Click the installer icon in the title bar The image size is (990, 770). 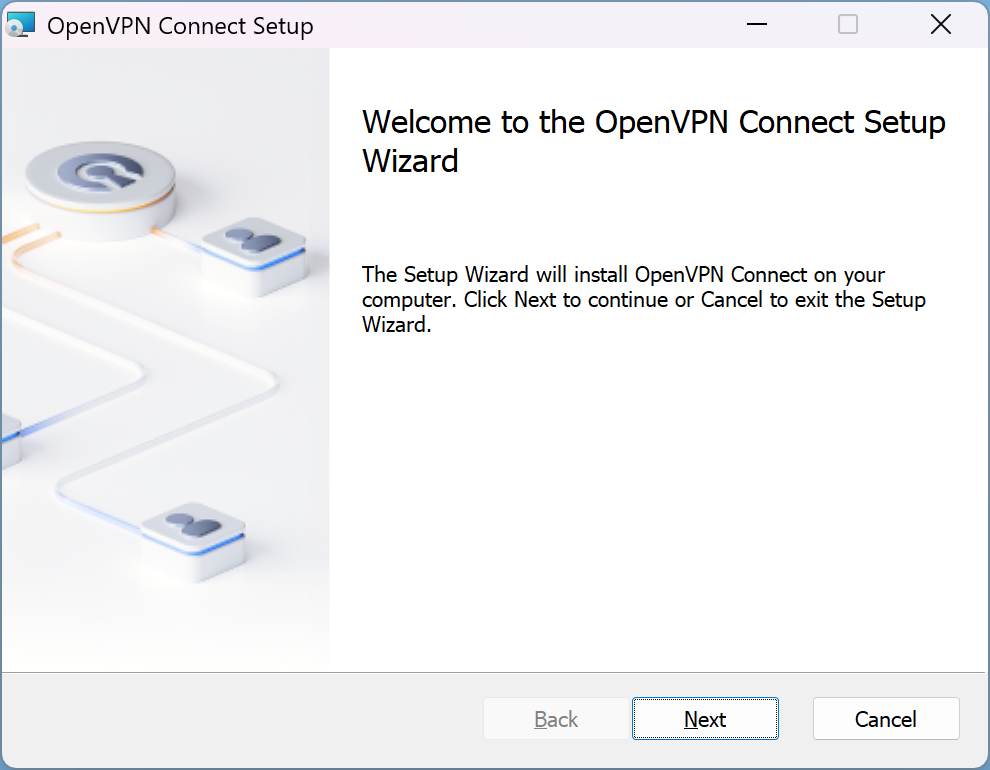[x=22, y=25]
